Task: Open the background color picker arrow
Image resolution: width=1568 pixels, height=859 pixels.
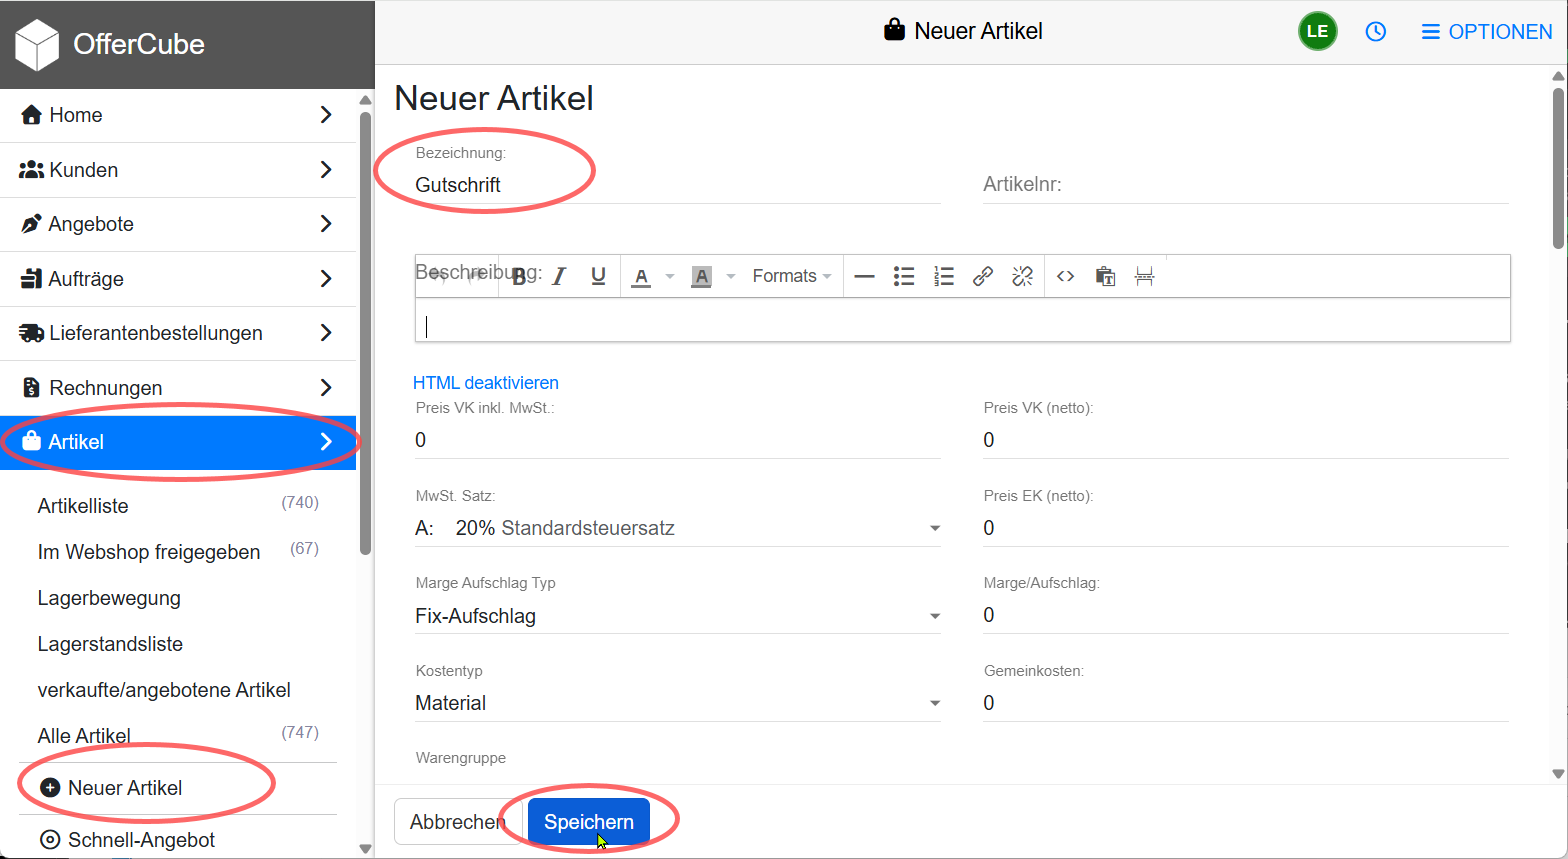Action: pyautogui.click(x=731, y=277)
